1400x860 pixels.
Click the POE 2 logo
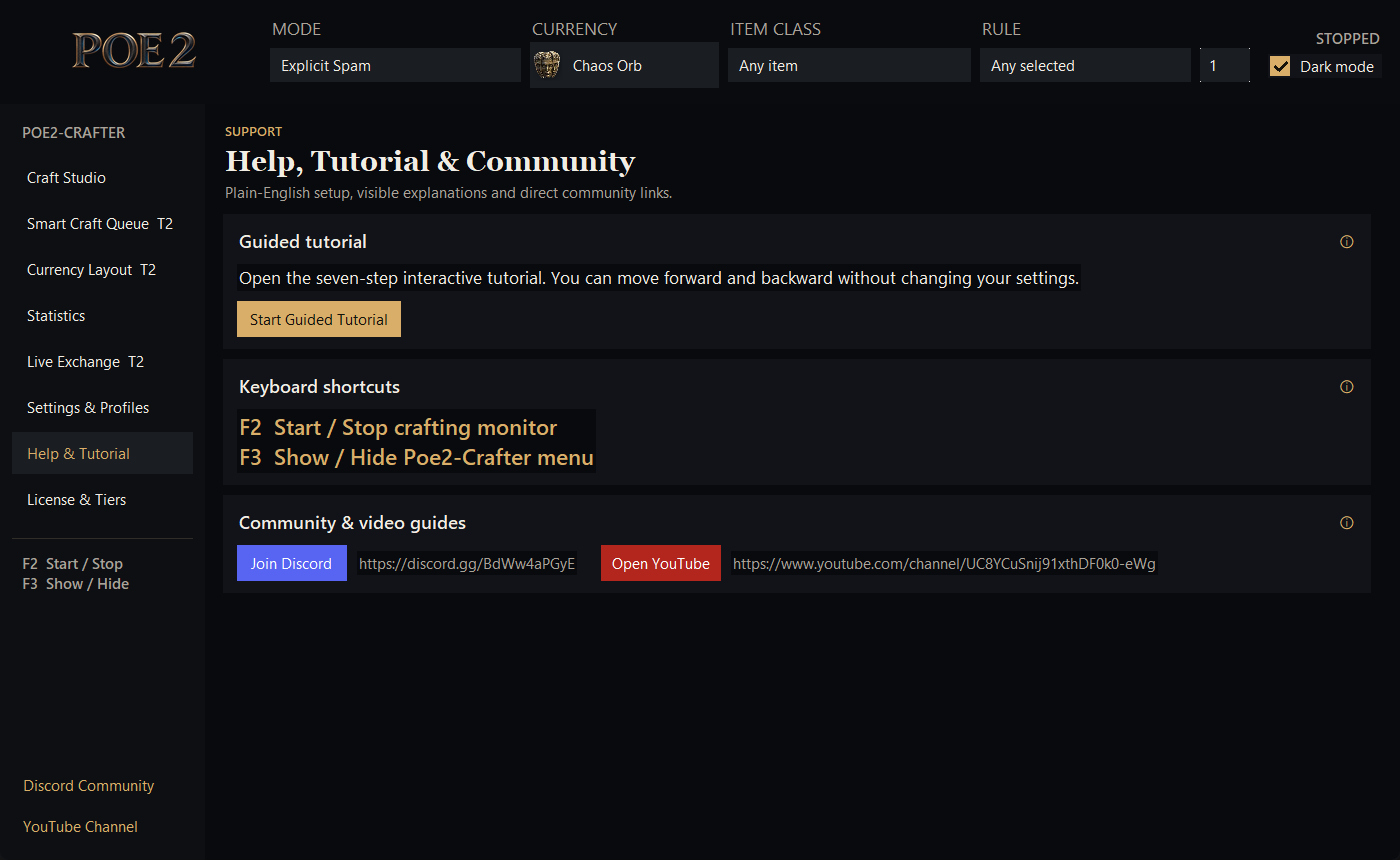pyautogui.click(x=134, y=51)
